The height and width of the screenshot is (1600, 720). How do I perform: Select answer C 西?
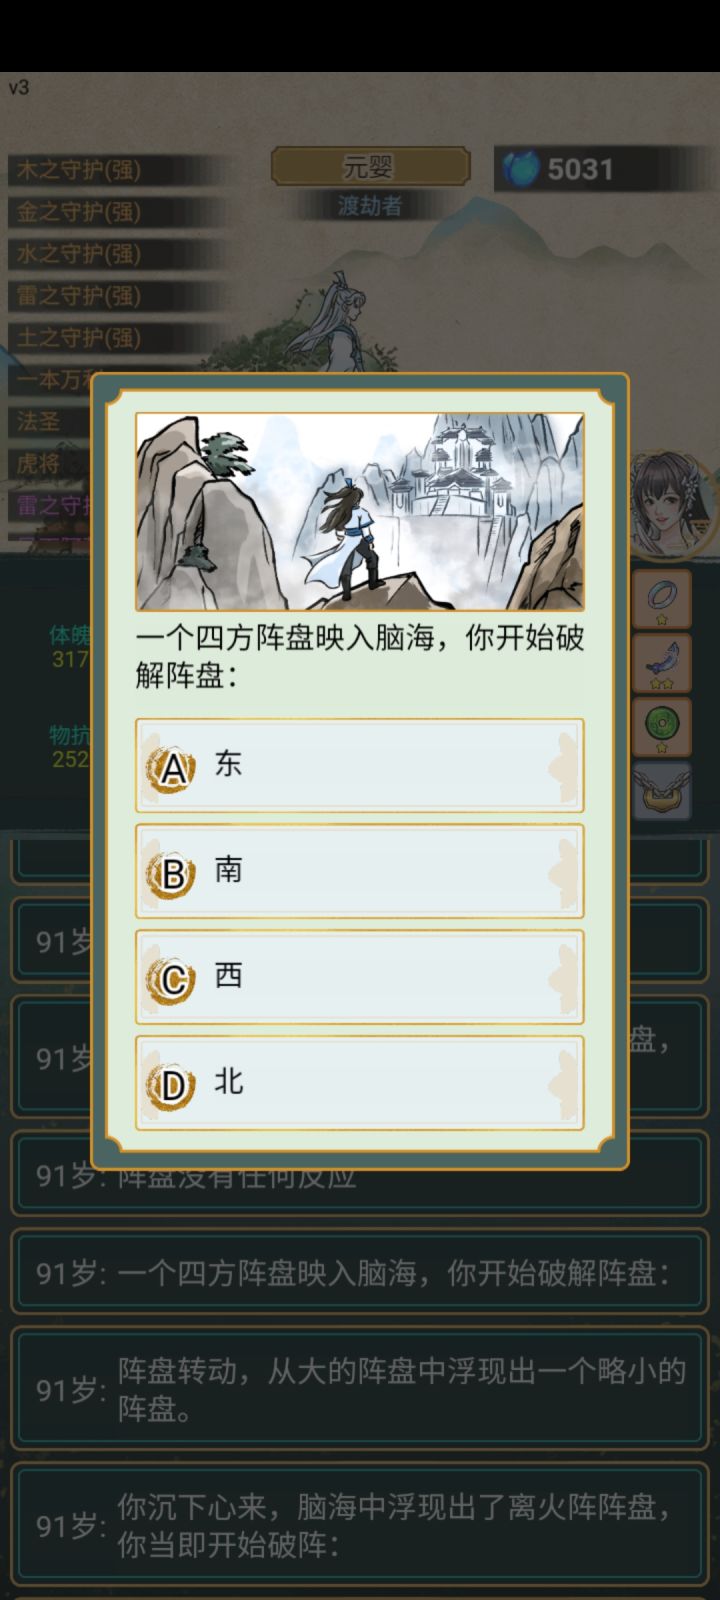[360, 978]
